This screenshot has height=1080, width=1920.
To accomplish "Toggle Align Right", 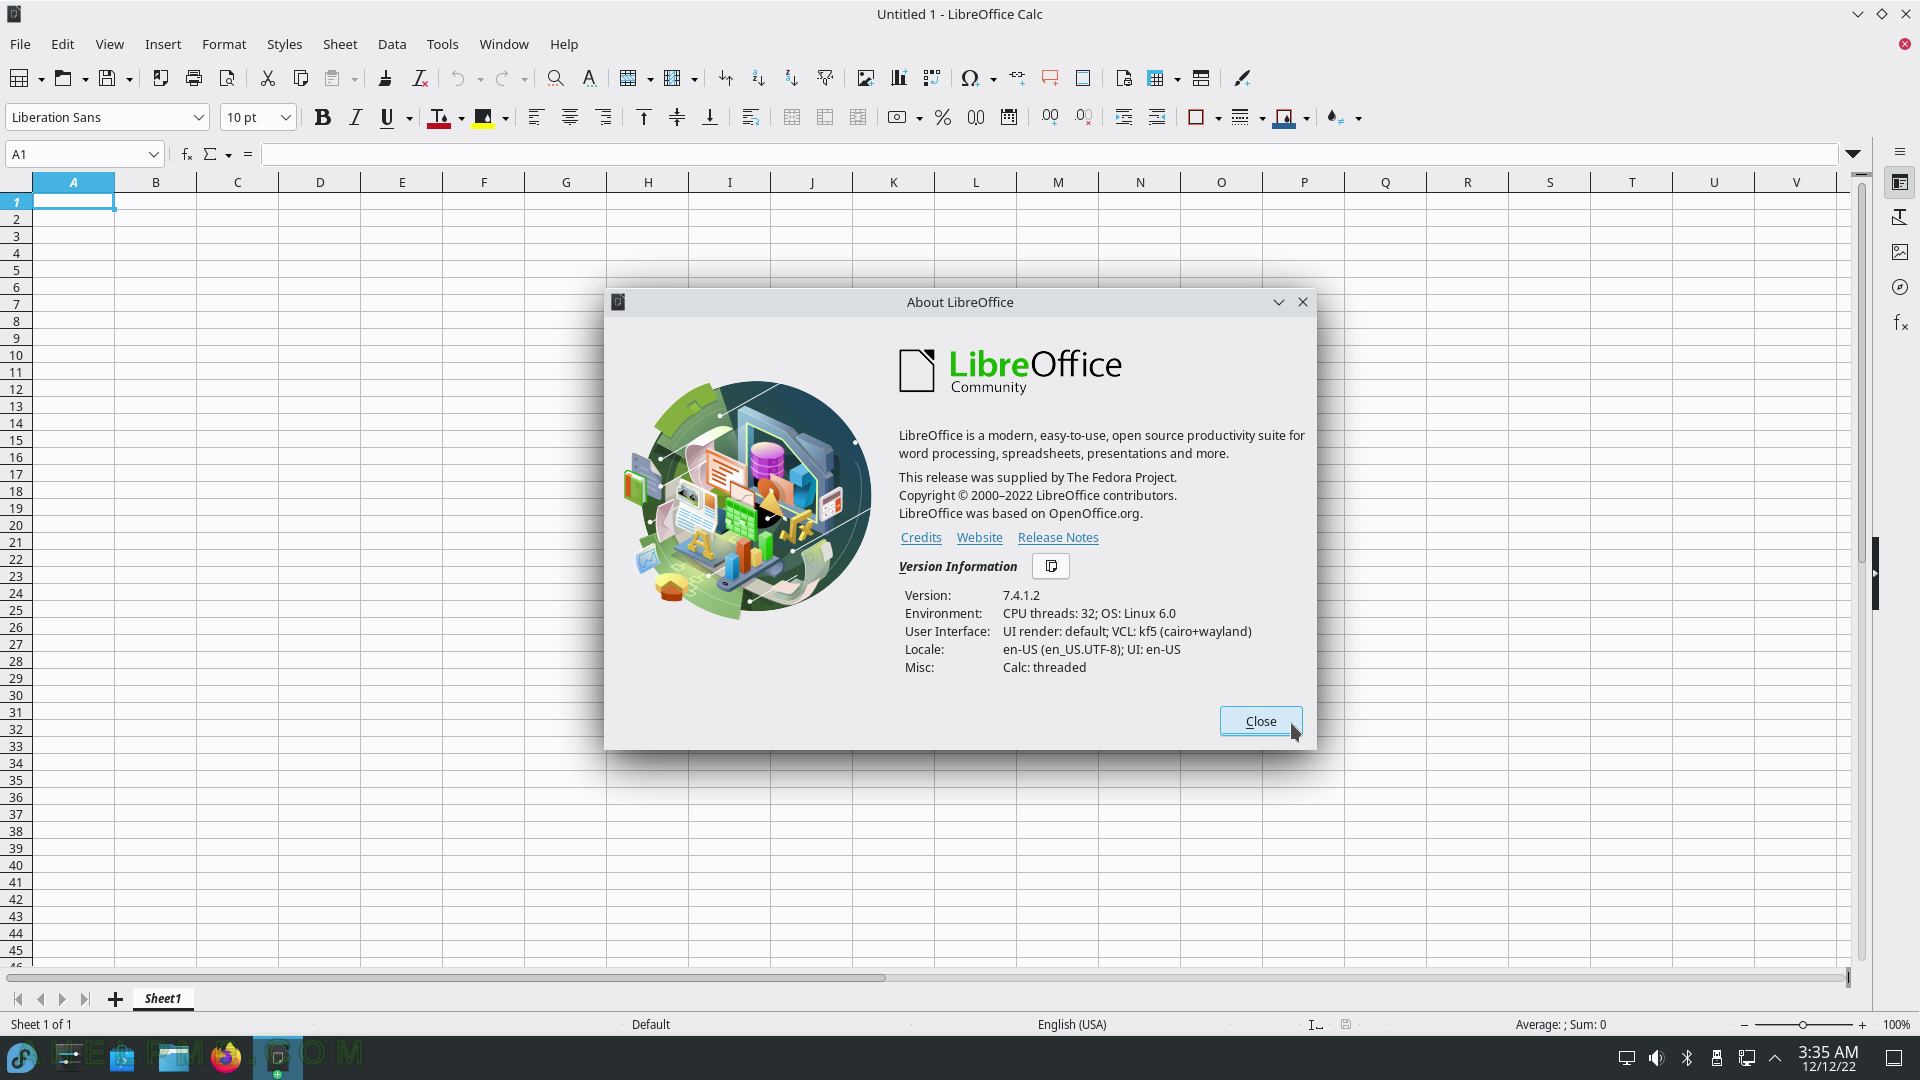I will (x=603, y=117).
